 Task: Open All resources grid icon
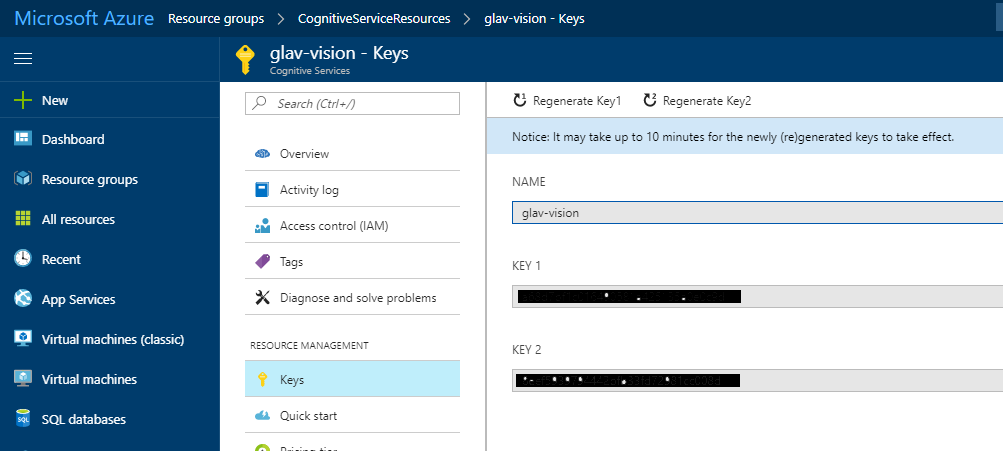coord(23,219)
